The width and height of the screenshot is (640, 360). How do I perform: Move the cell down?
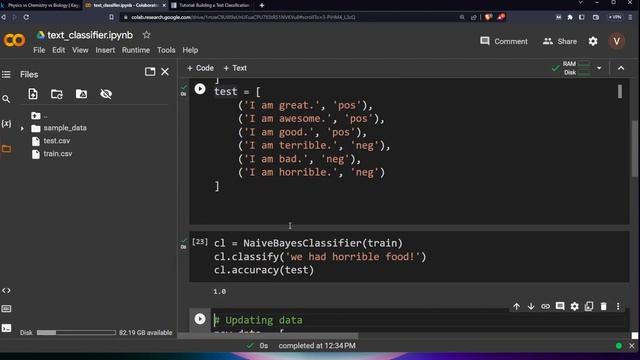[x=531, y=306]
